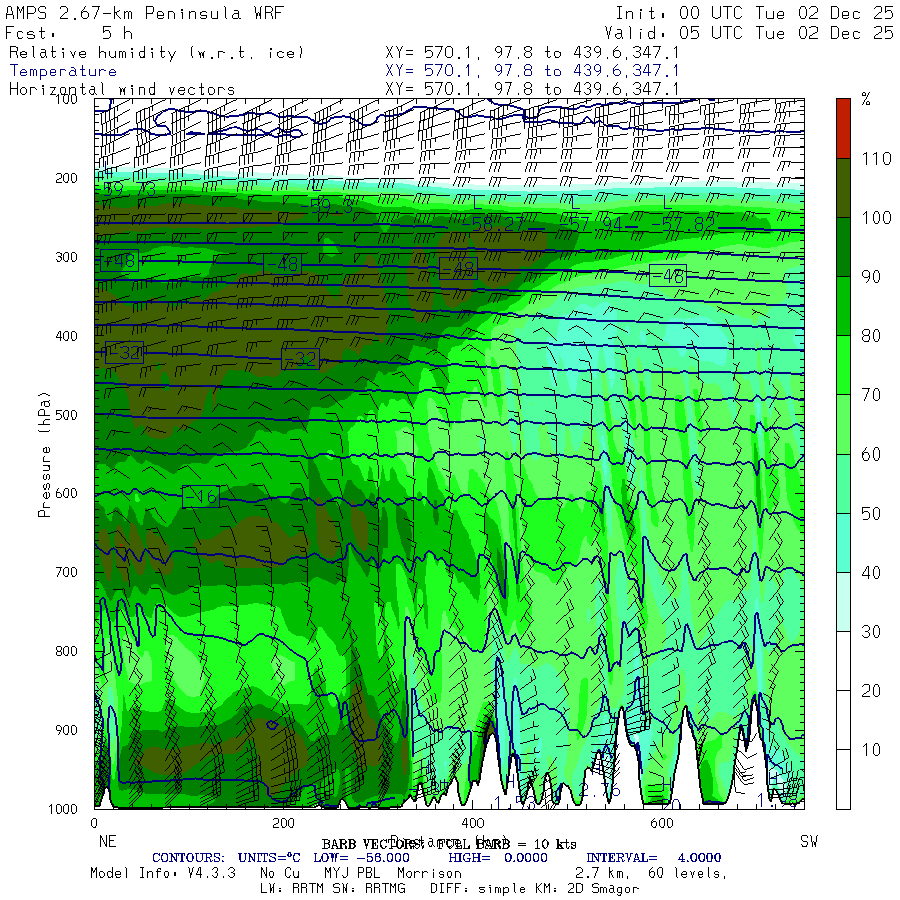Click the 0 tick label on the distance axis
Screen dimensions: 900x900
(x=94, y=823)
